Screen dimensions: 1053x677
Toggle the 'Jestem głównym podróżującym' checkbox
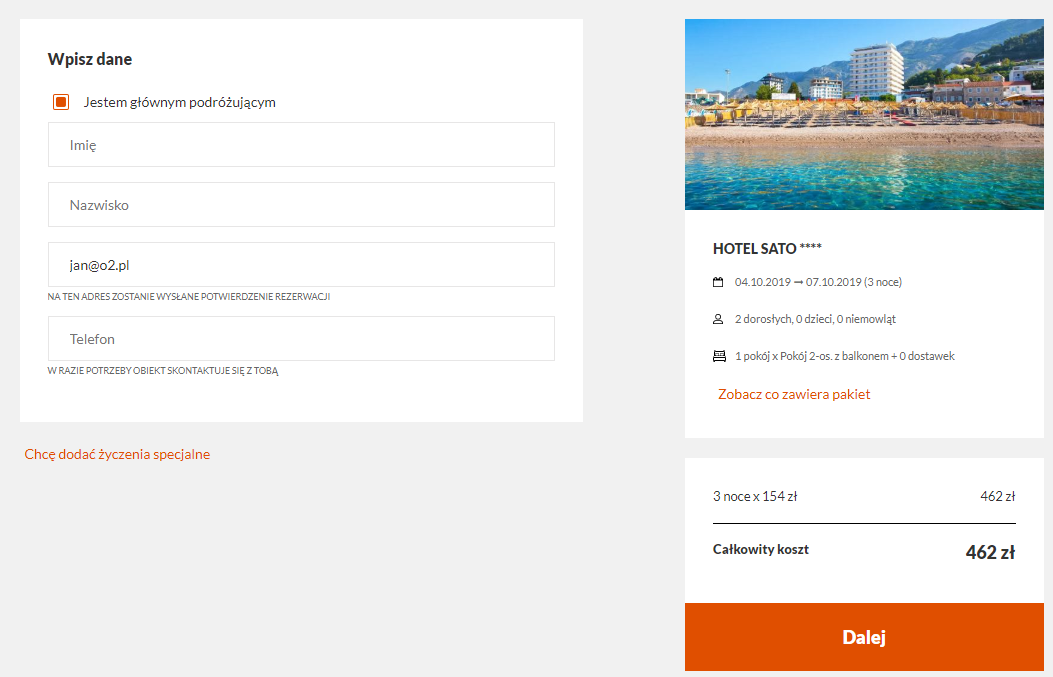click(61, 102)
